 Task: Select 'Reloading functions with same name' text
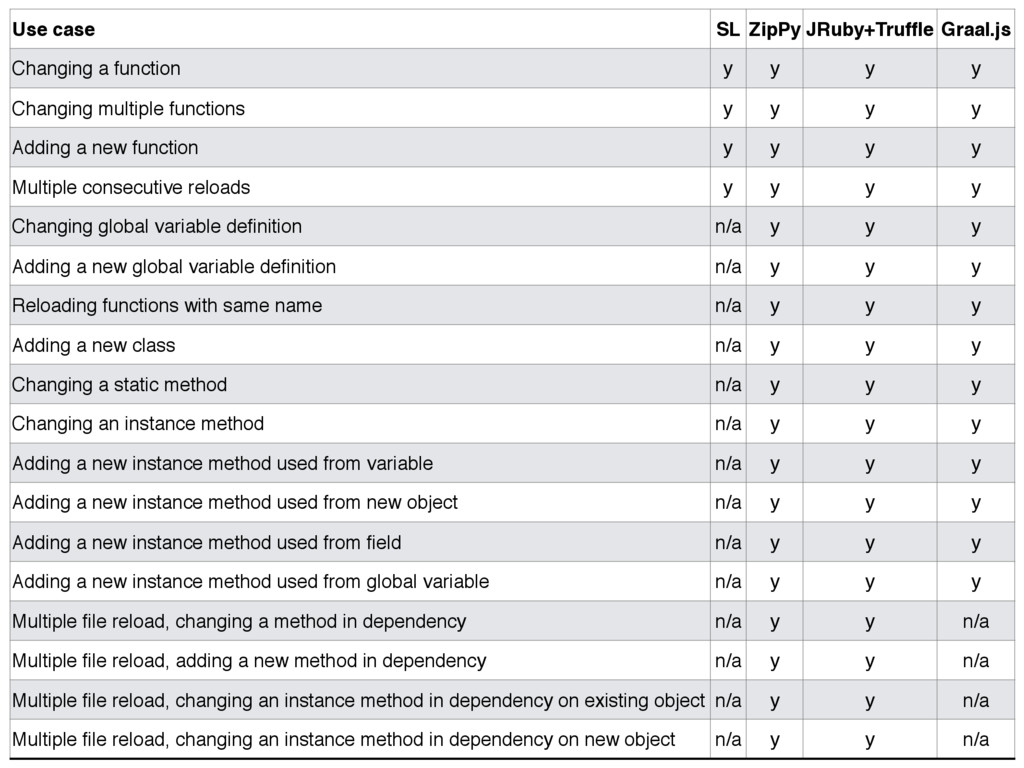[x=167, y=306]
